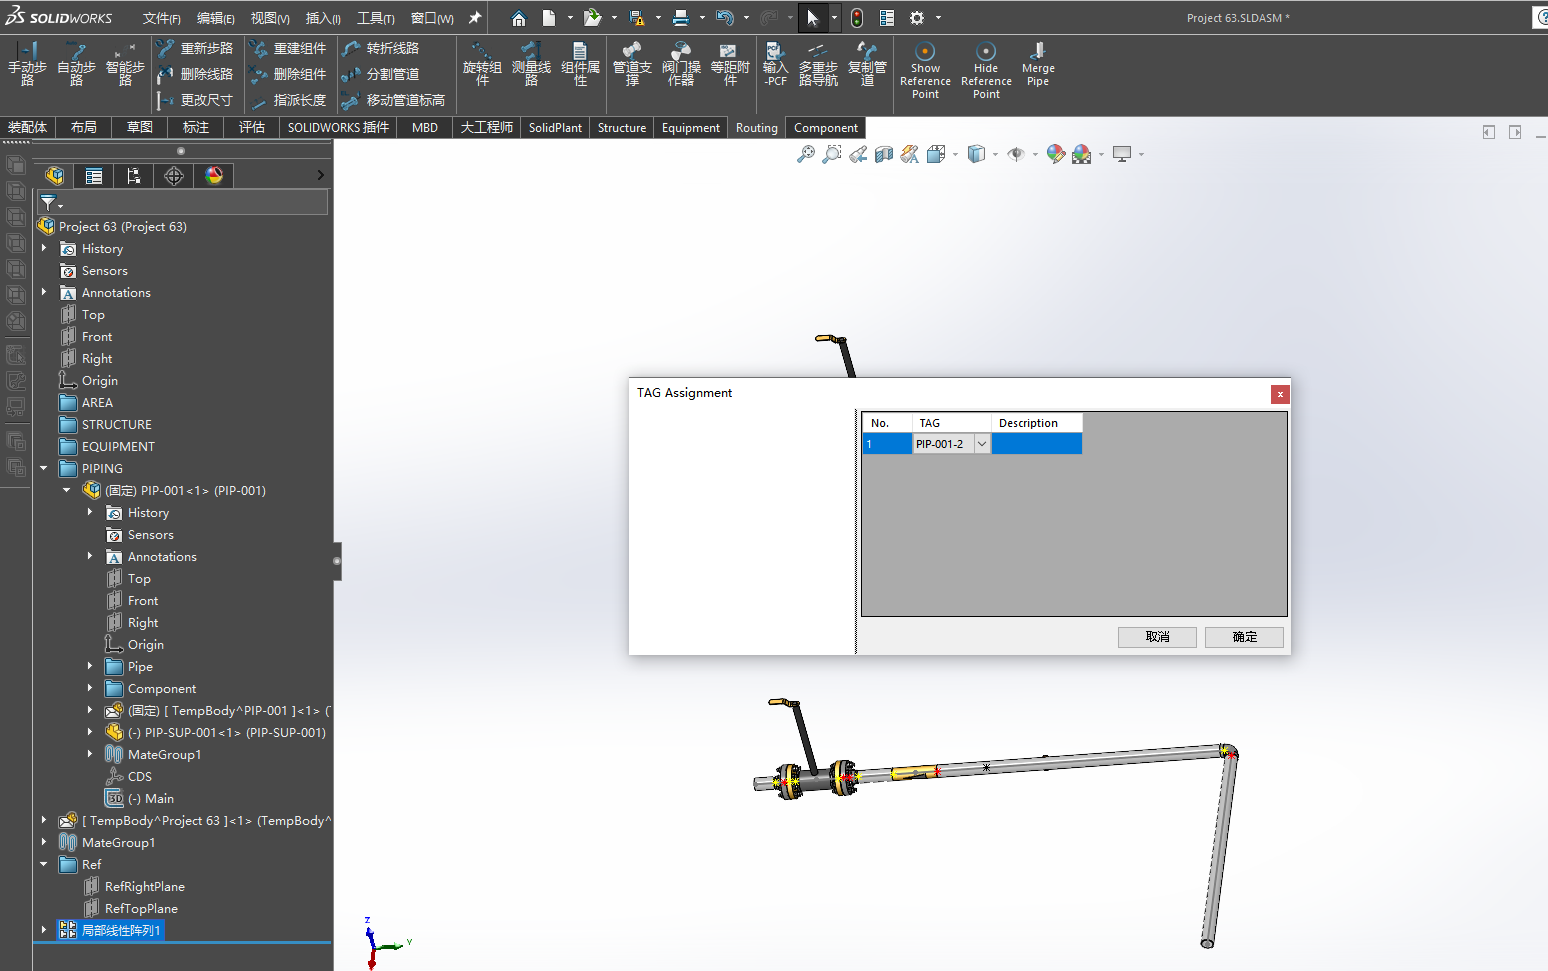Select the 智能步路 smart routing tool
Image resolution: width=1548 pixels, height=971 pixels.
pyautogui.click(x=125, y=65)
